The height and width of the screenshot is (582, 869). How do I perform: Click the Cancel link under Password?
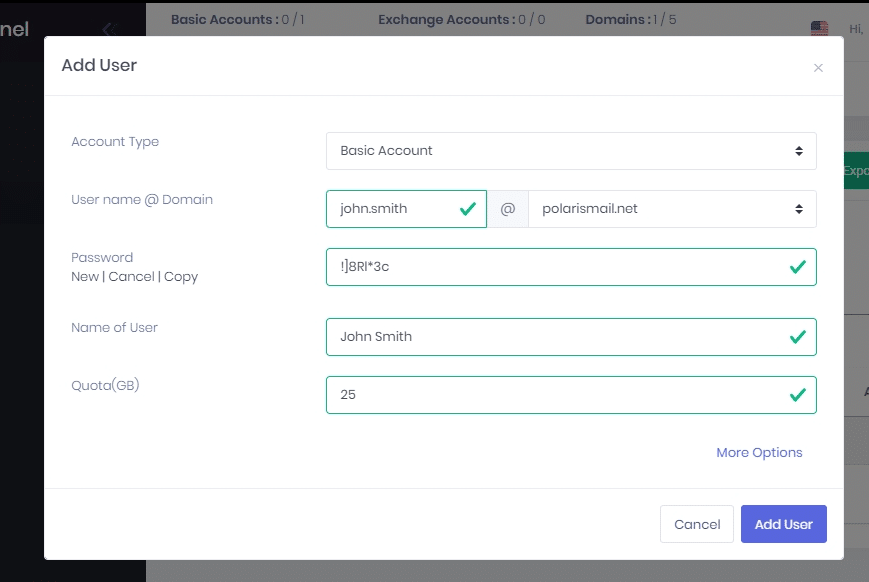pyautogui.click(x=131, y=276)
